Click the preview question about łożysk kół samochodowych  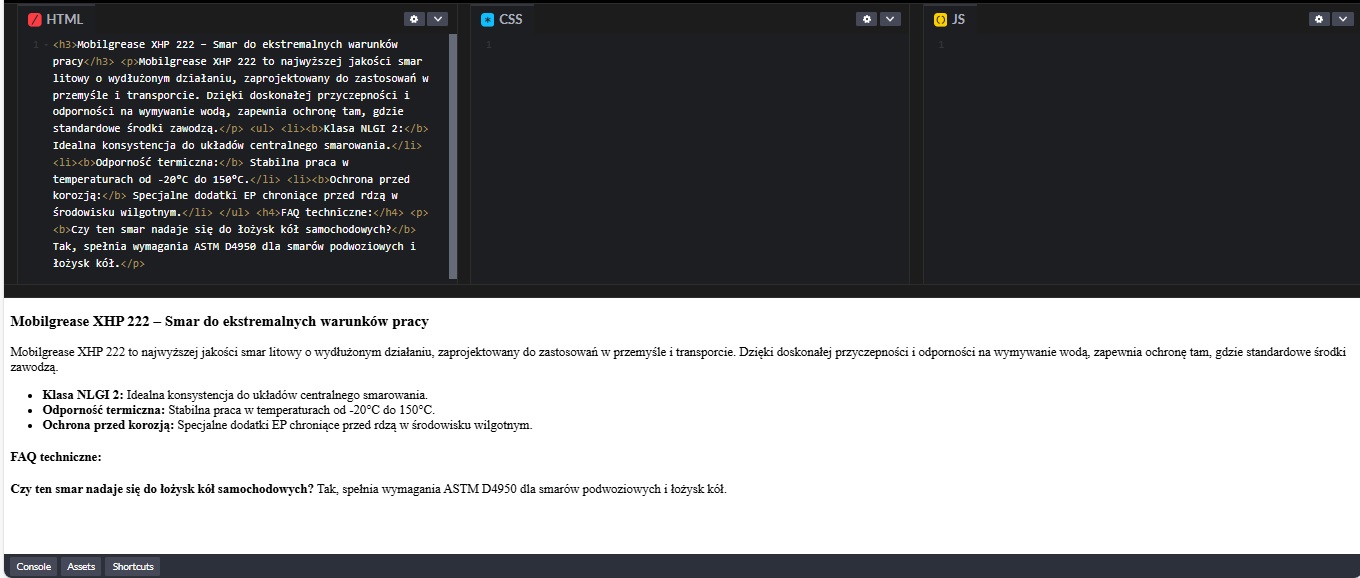162,489
